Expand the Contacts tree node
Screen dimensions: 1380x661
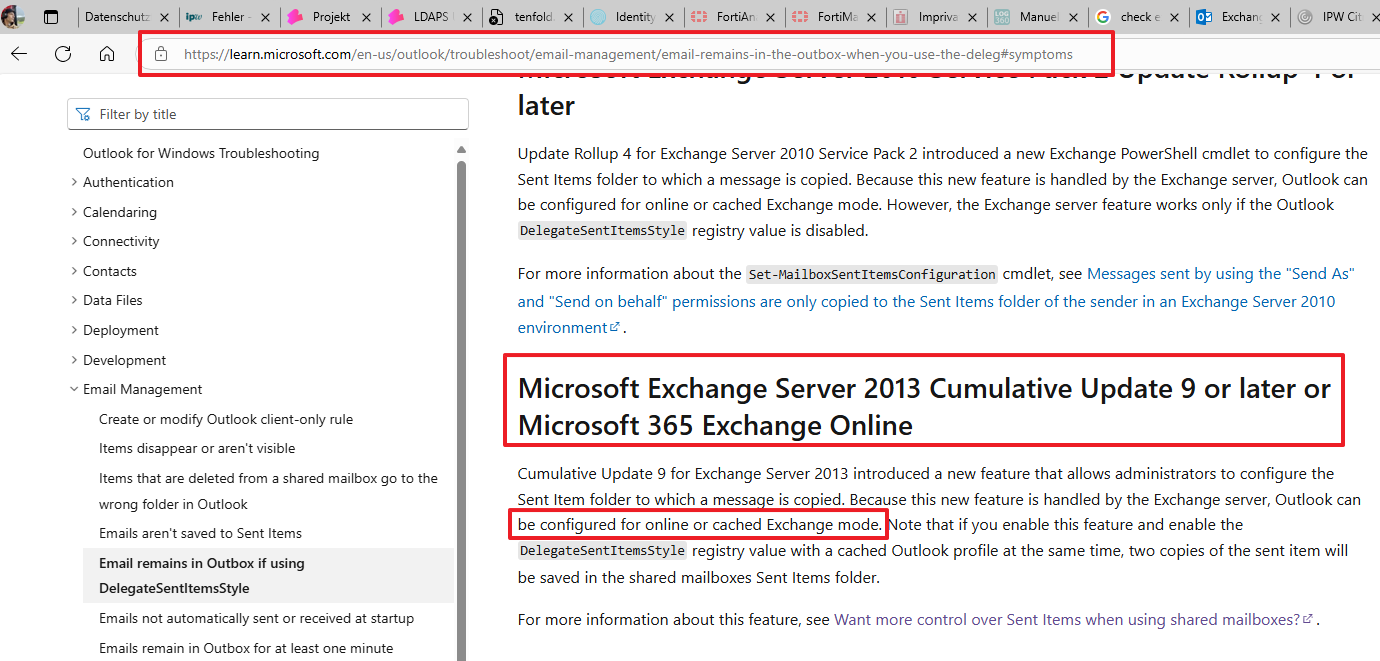[x=75, y=271]
